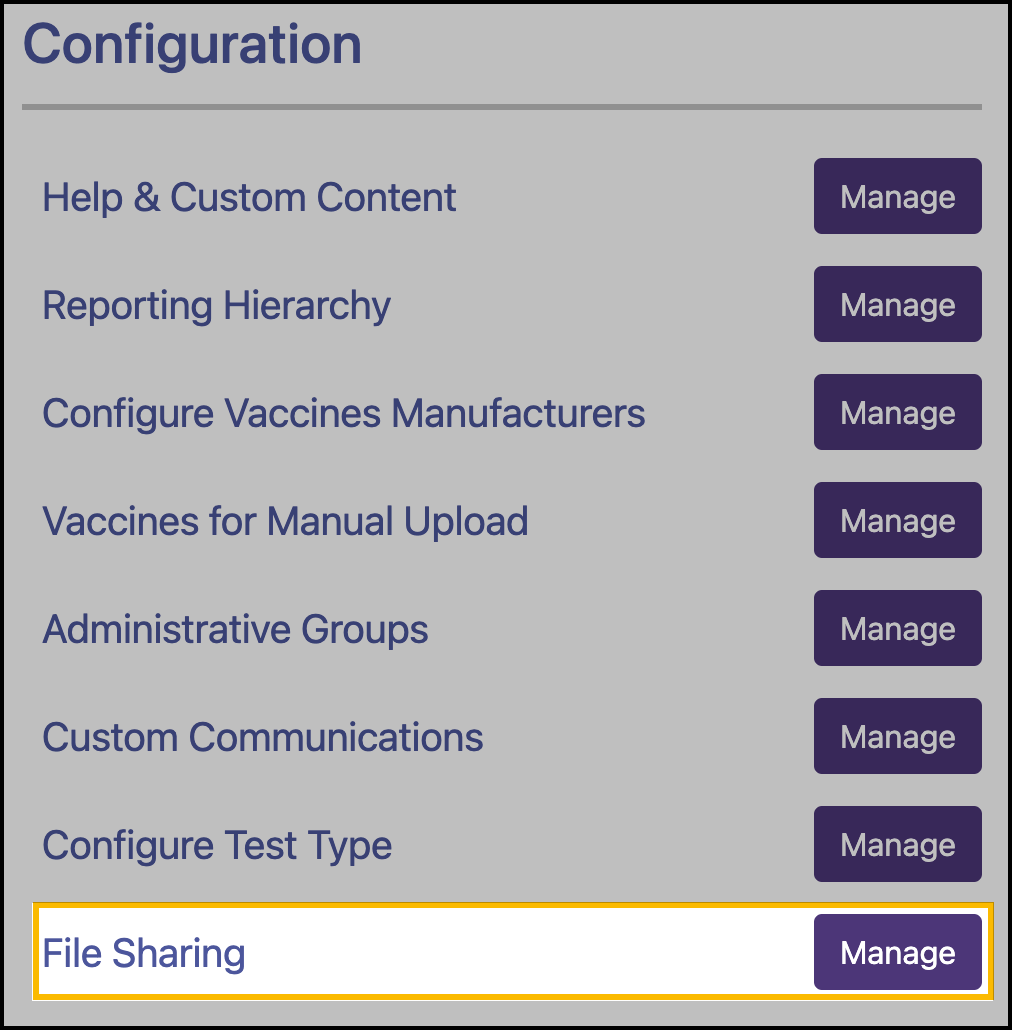Click Manage beside Vaccines for Manual Upload

(897, 520)
